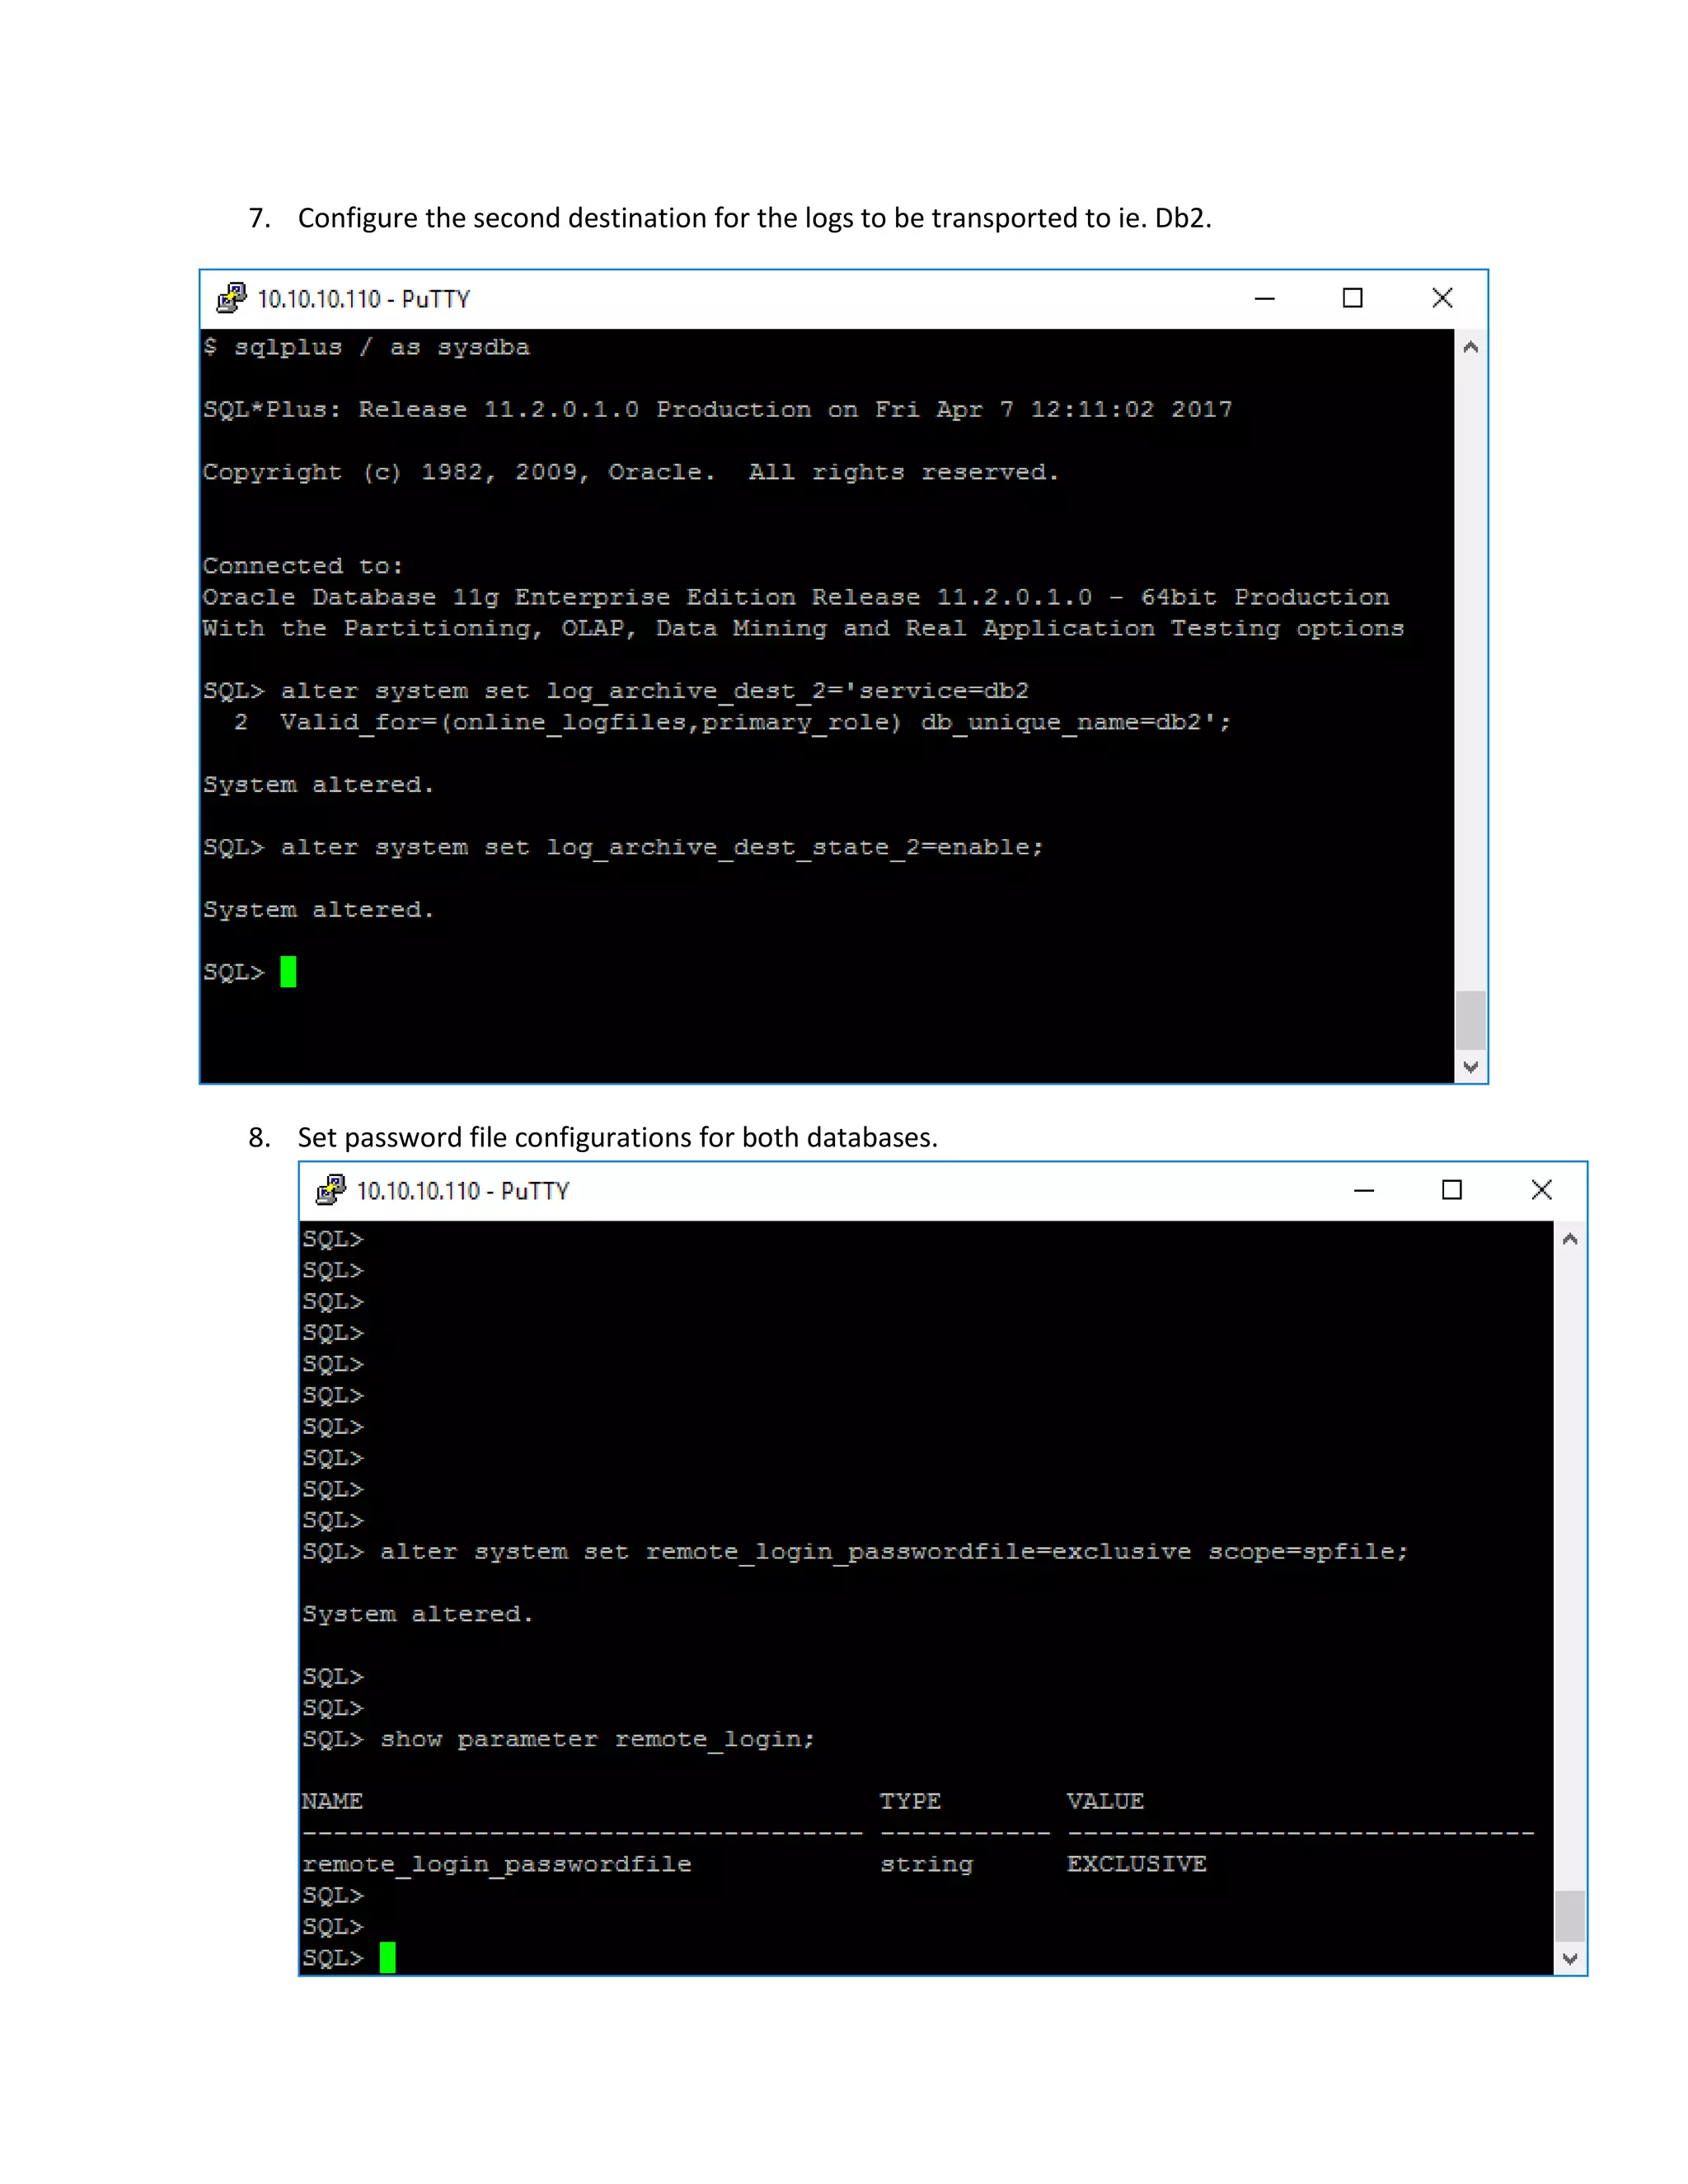The height and width of the screenshot is (2184, 1688).
Task: Click the second window's title '10.10.10.110 - PuTTY'
Action: (463, 1191)
